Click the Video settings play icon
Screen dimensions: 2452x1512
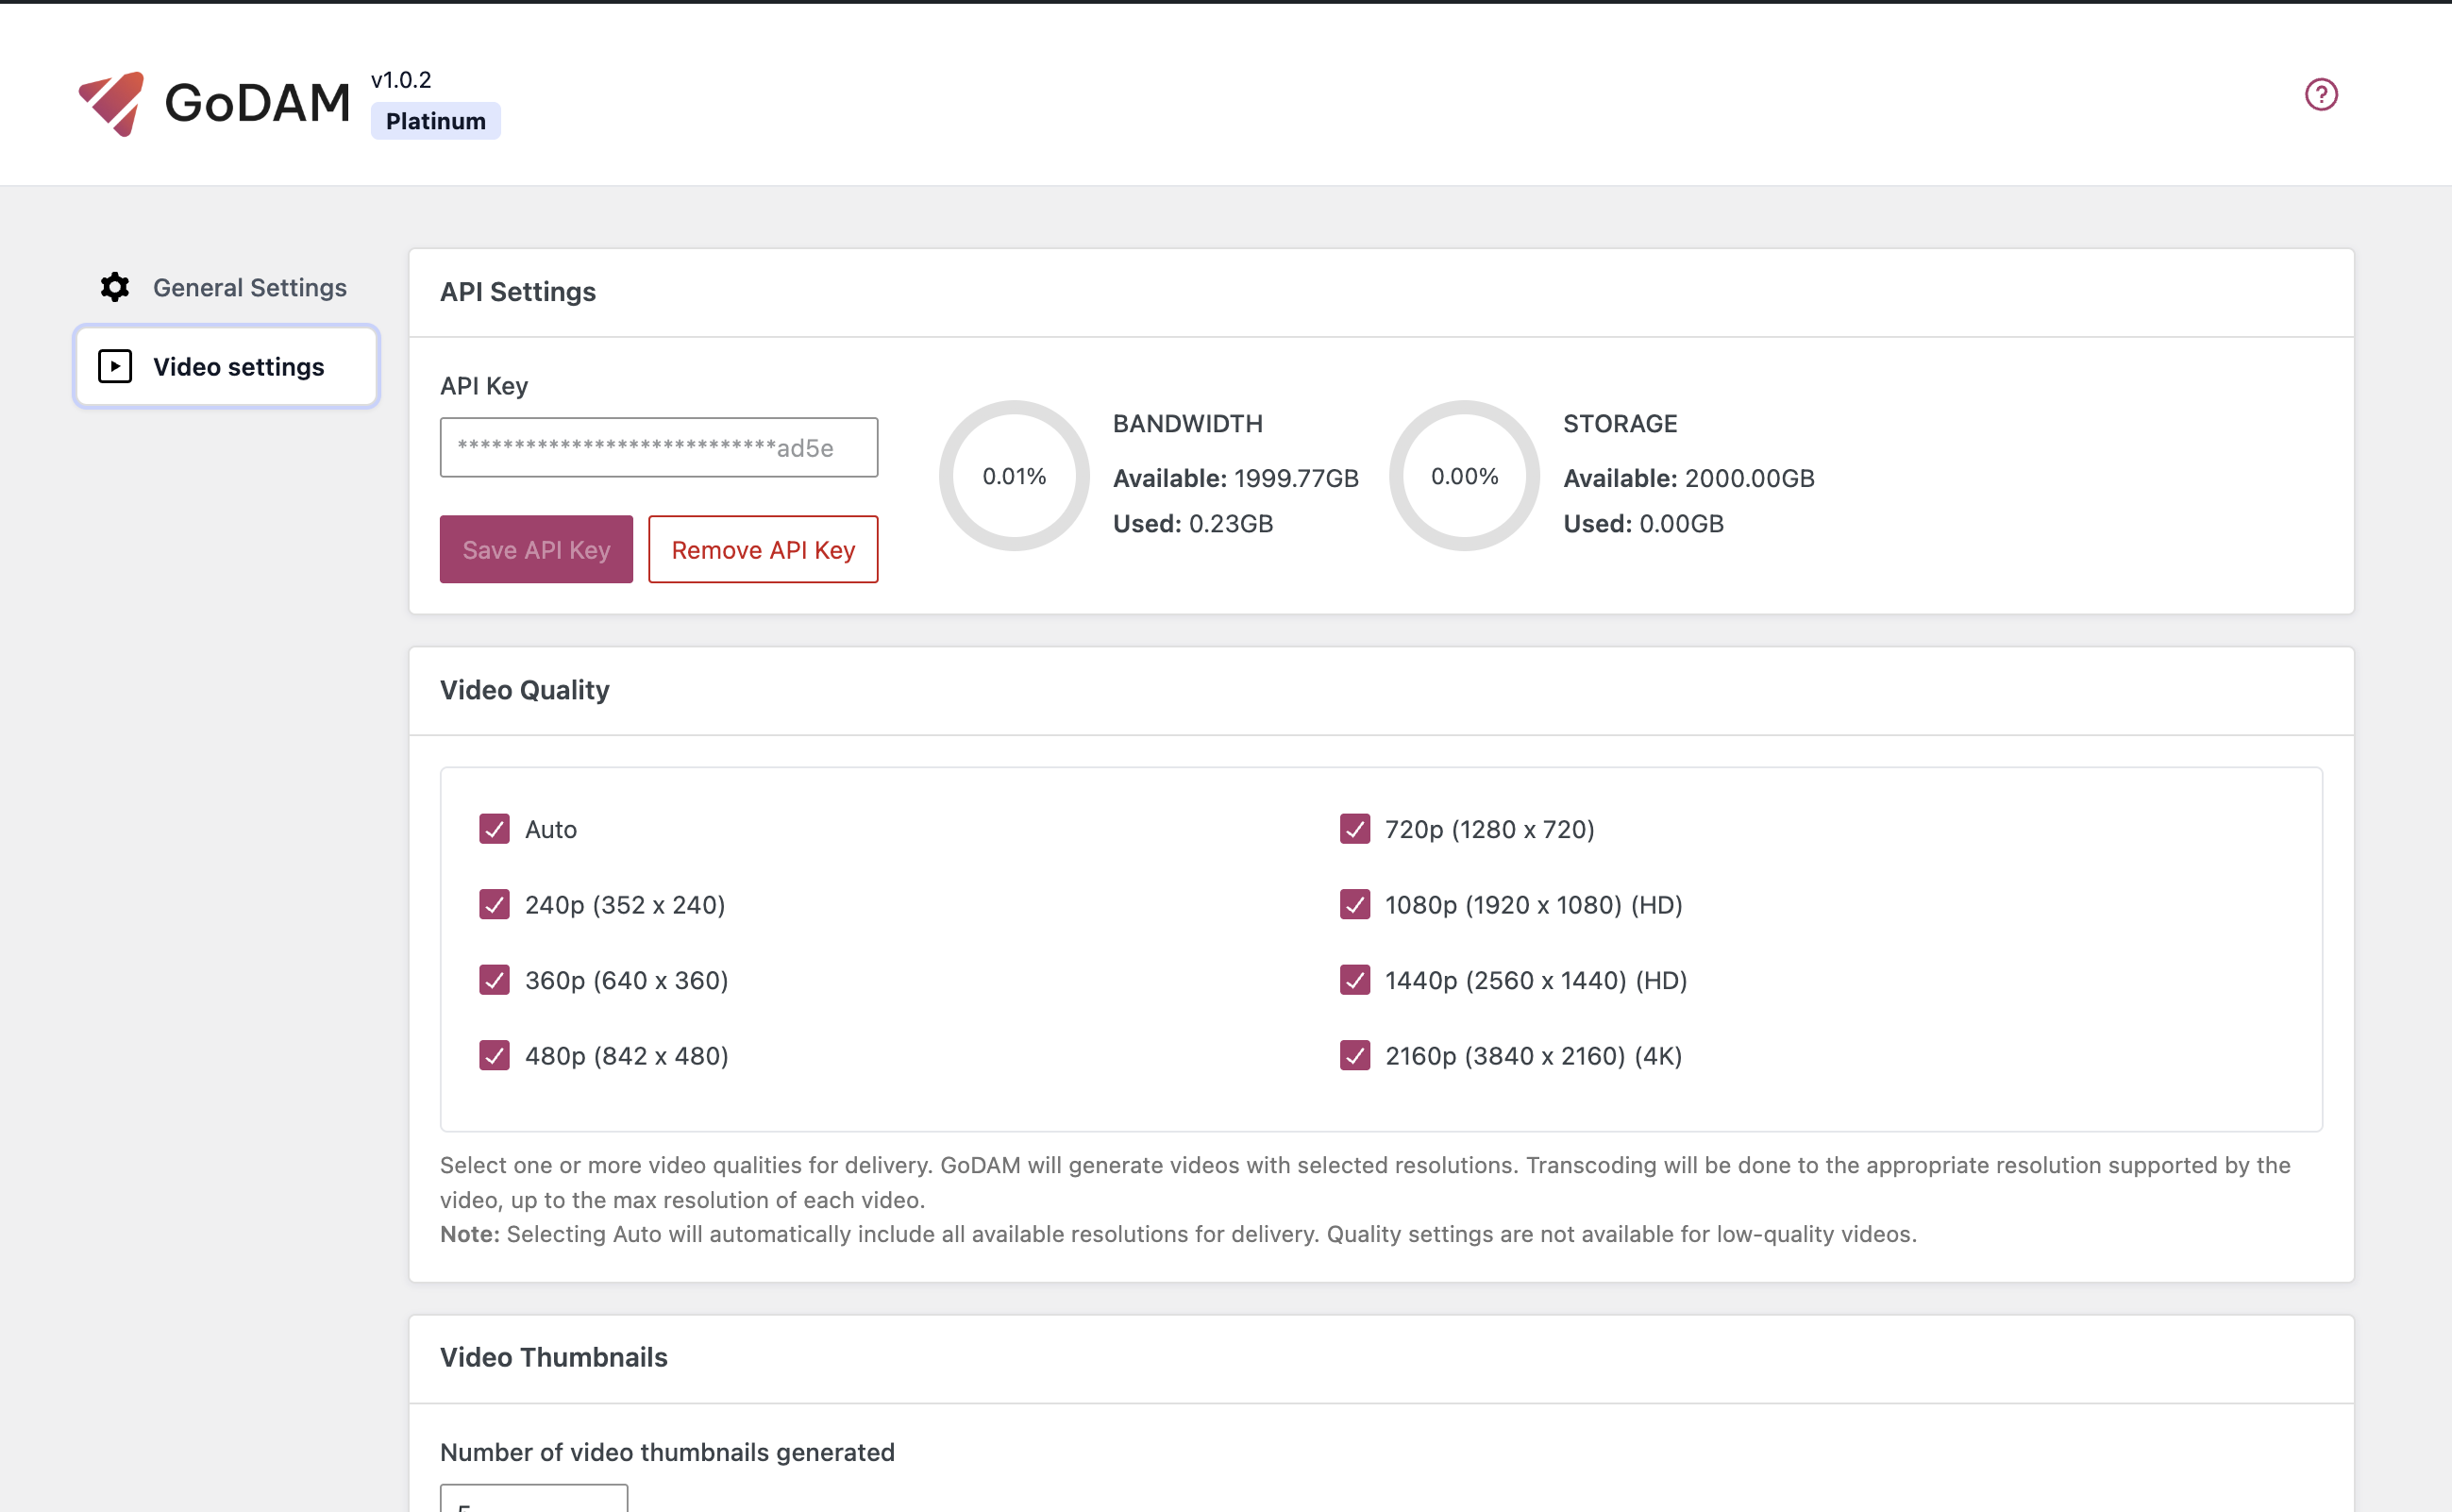coord(115,366)
